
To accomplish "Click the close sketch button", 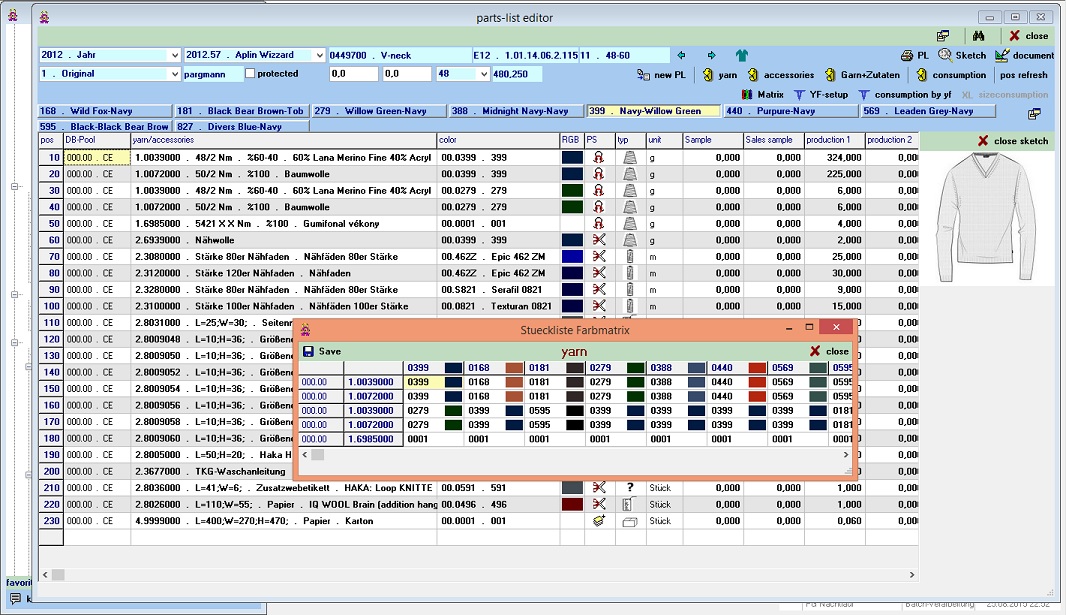I will (1012, 141).
